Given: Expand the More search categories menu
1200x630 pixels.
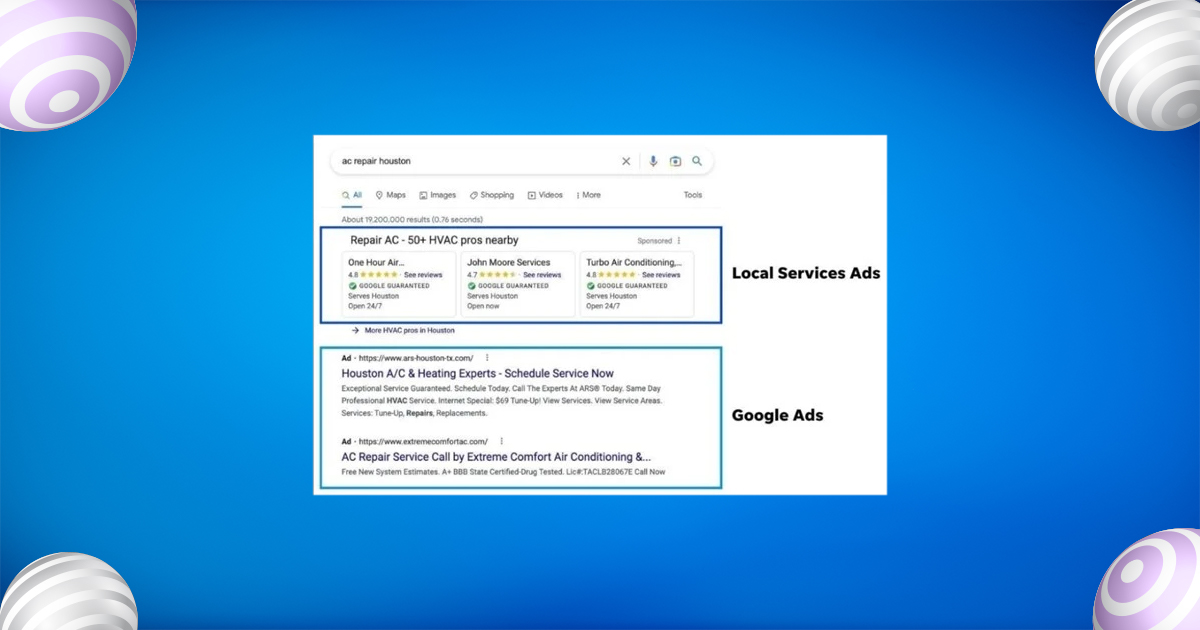Looking at the screenshot, I should coord(589,195).
